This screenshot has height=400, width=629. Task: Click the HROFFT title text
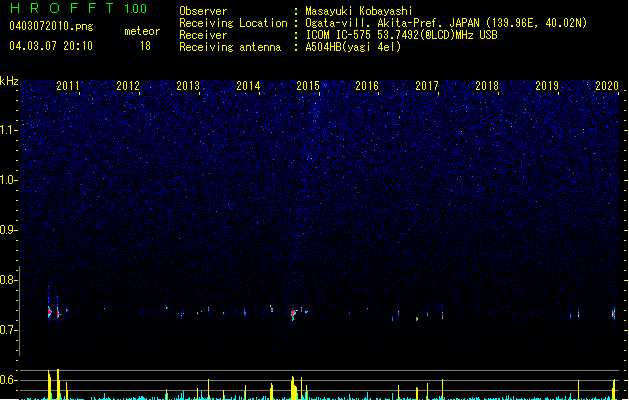pos(62,8)
